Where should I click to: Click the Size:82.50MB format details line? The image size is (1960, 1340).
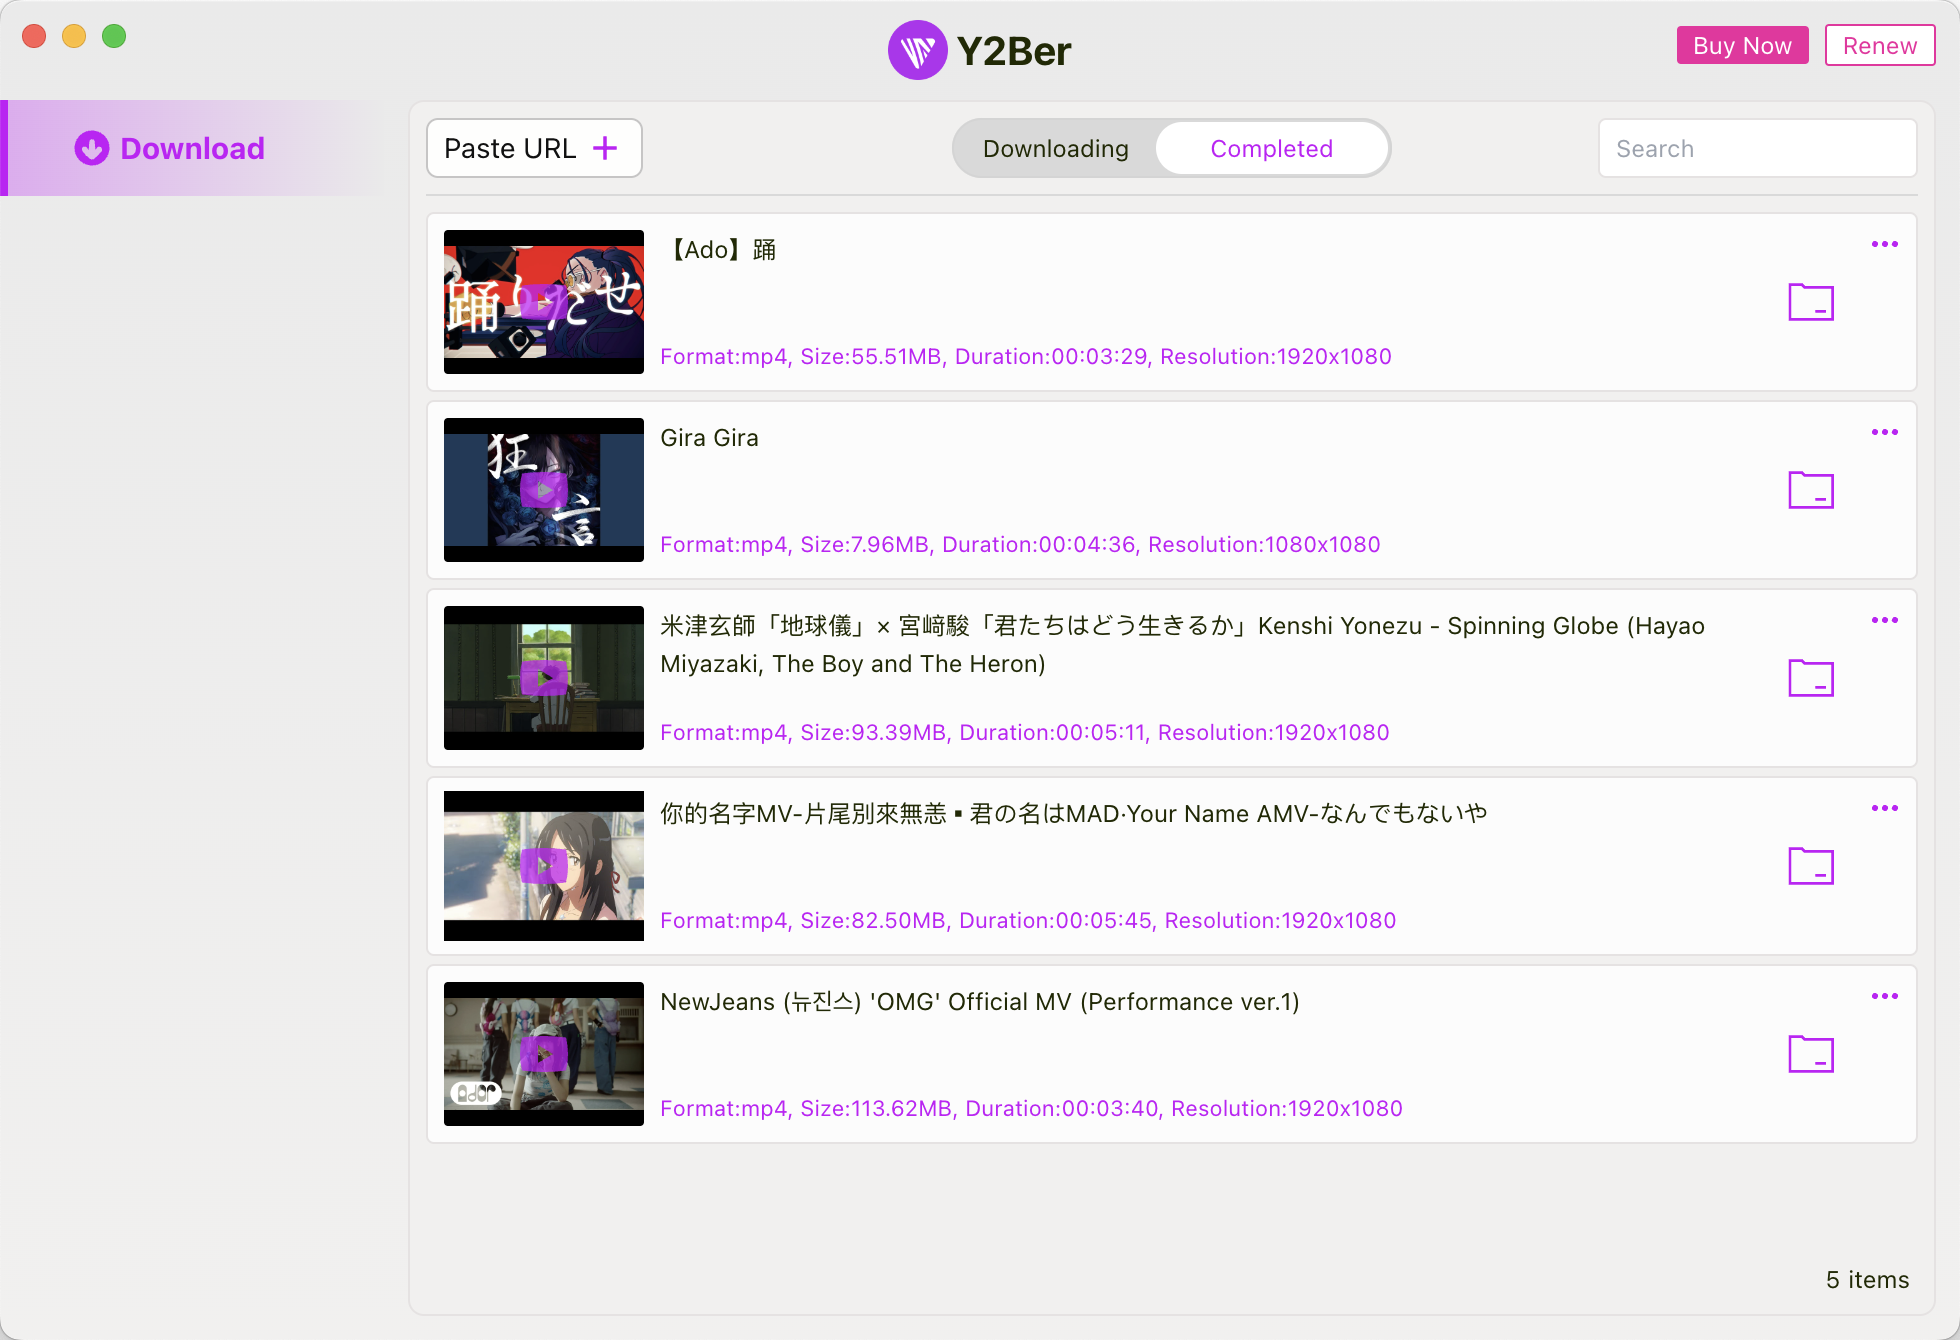point(1028,920)
